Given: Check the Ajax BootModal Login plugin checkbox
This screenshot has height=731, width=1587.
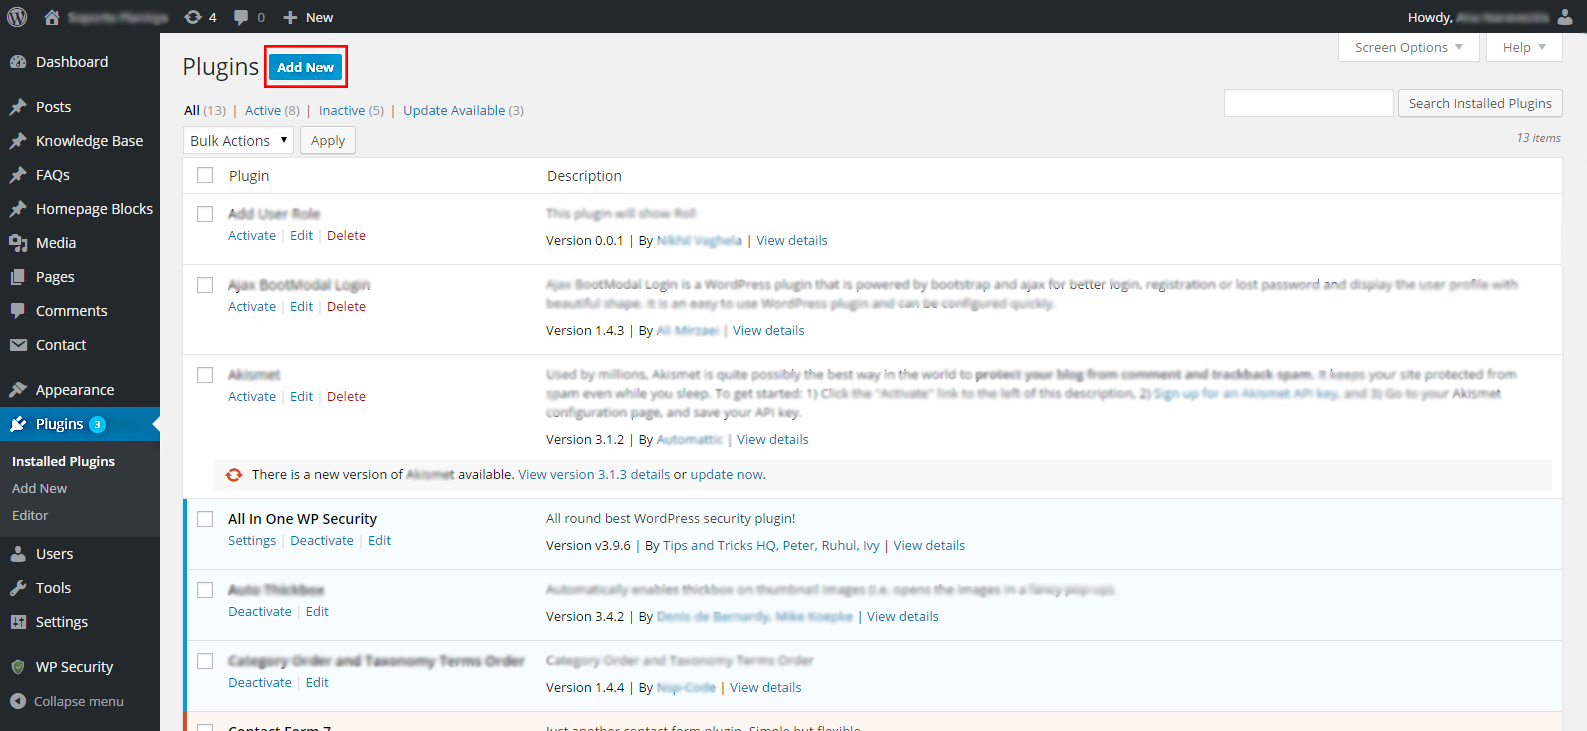Looking at the screenshot, I should 205,285.
